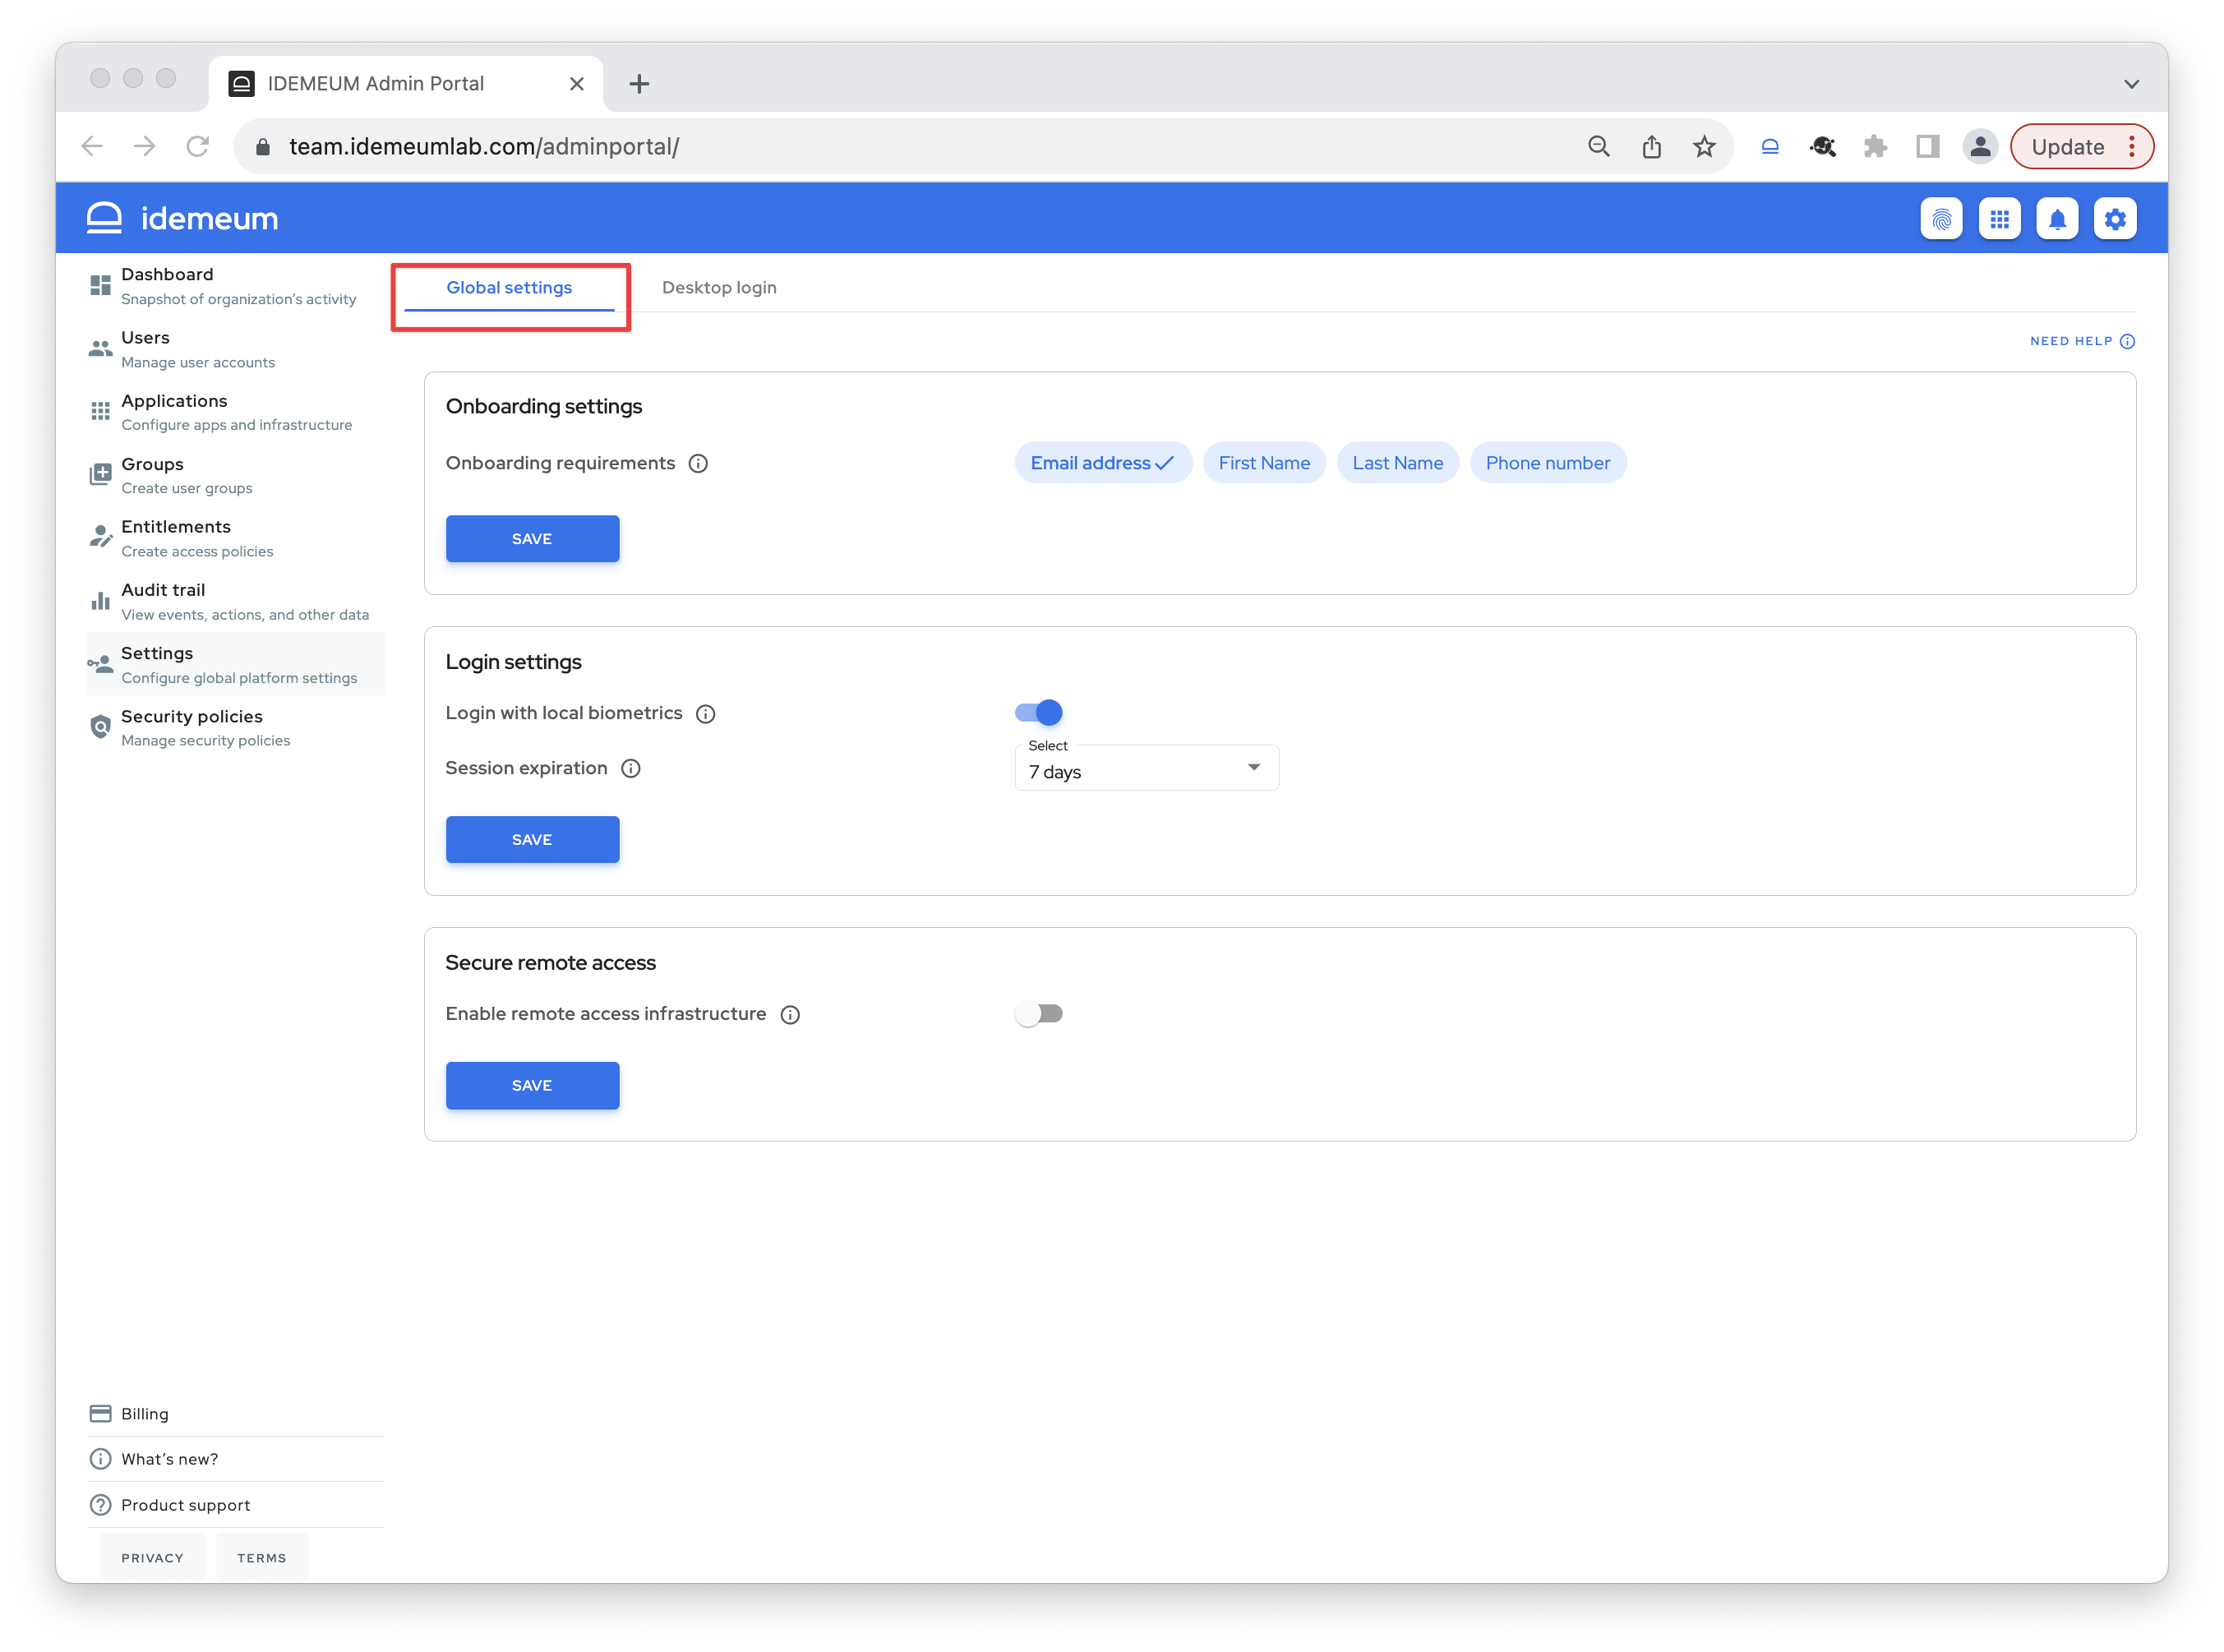Save the Login settings
The height and width of the screenshot is (1652, 2224).
click(x=532, y=840)
